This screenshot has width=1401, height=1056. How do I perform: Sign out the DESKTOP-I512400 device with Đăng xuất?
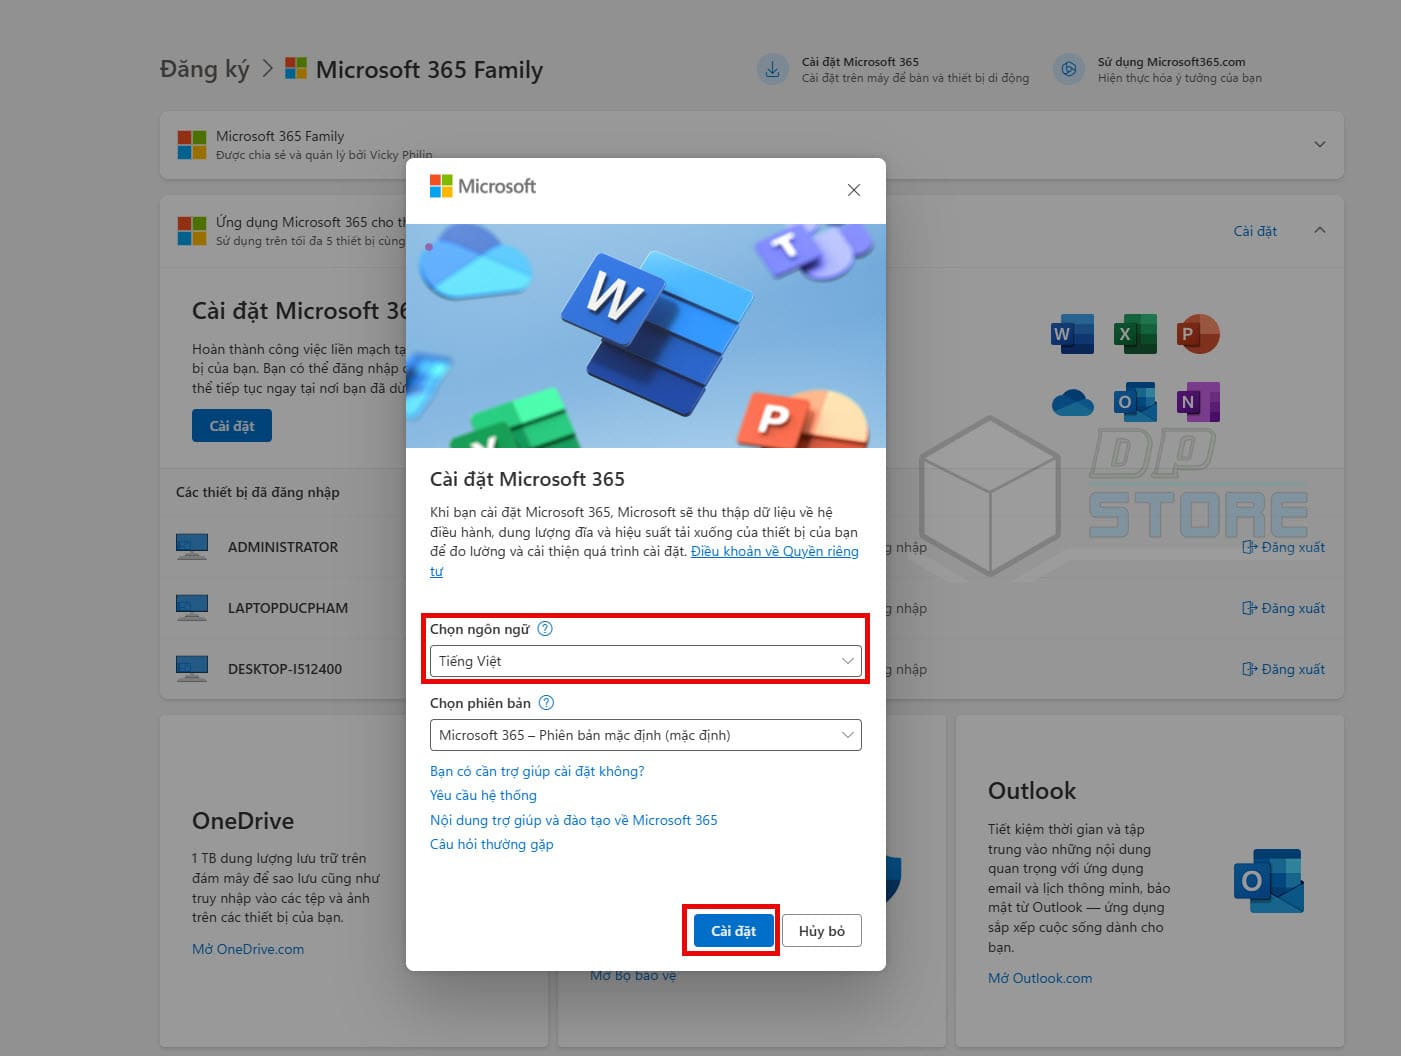1284,669
